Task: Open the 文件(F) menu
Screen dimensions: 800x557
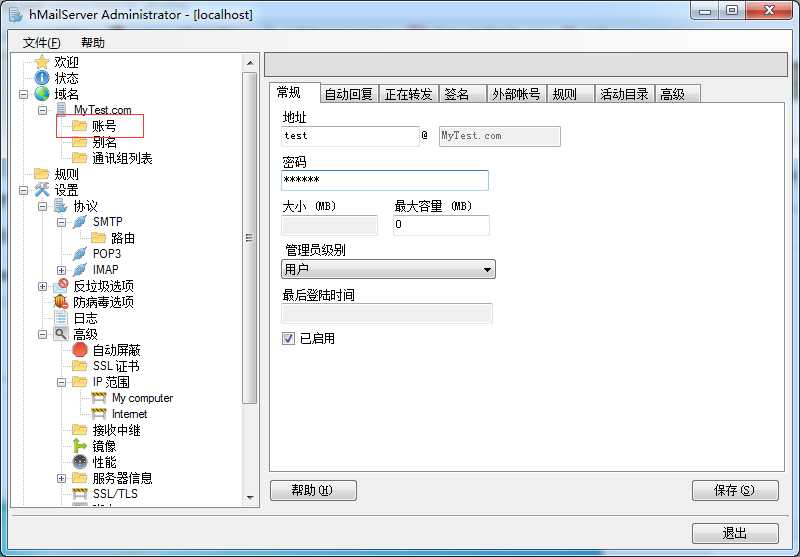Action: pyautogui.click(x=42, y=43)
